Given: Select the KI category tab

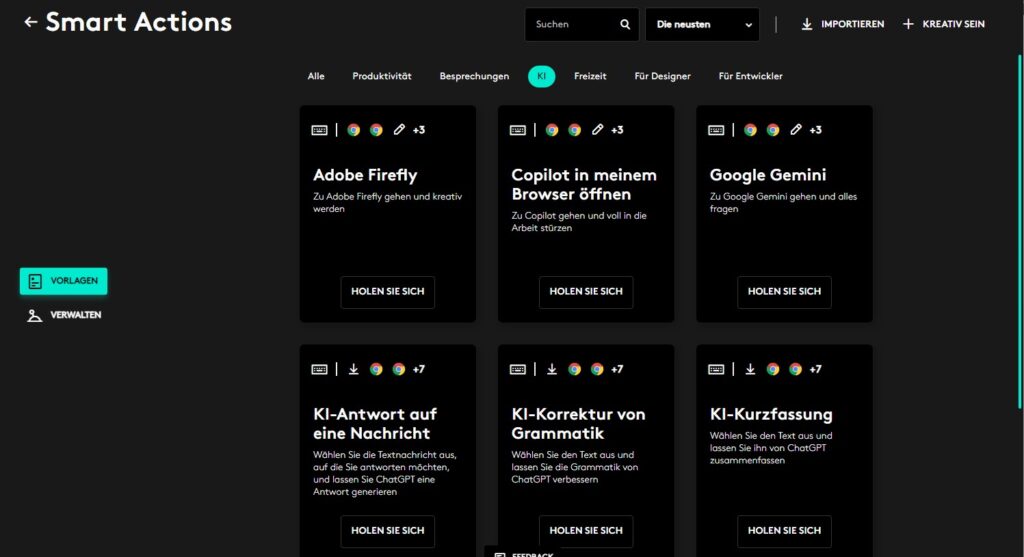Looking at the screenshot, I should pyautogui.click(x=541, y=76).
